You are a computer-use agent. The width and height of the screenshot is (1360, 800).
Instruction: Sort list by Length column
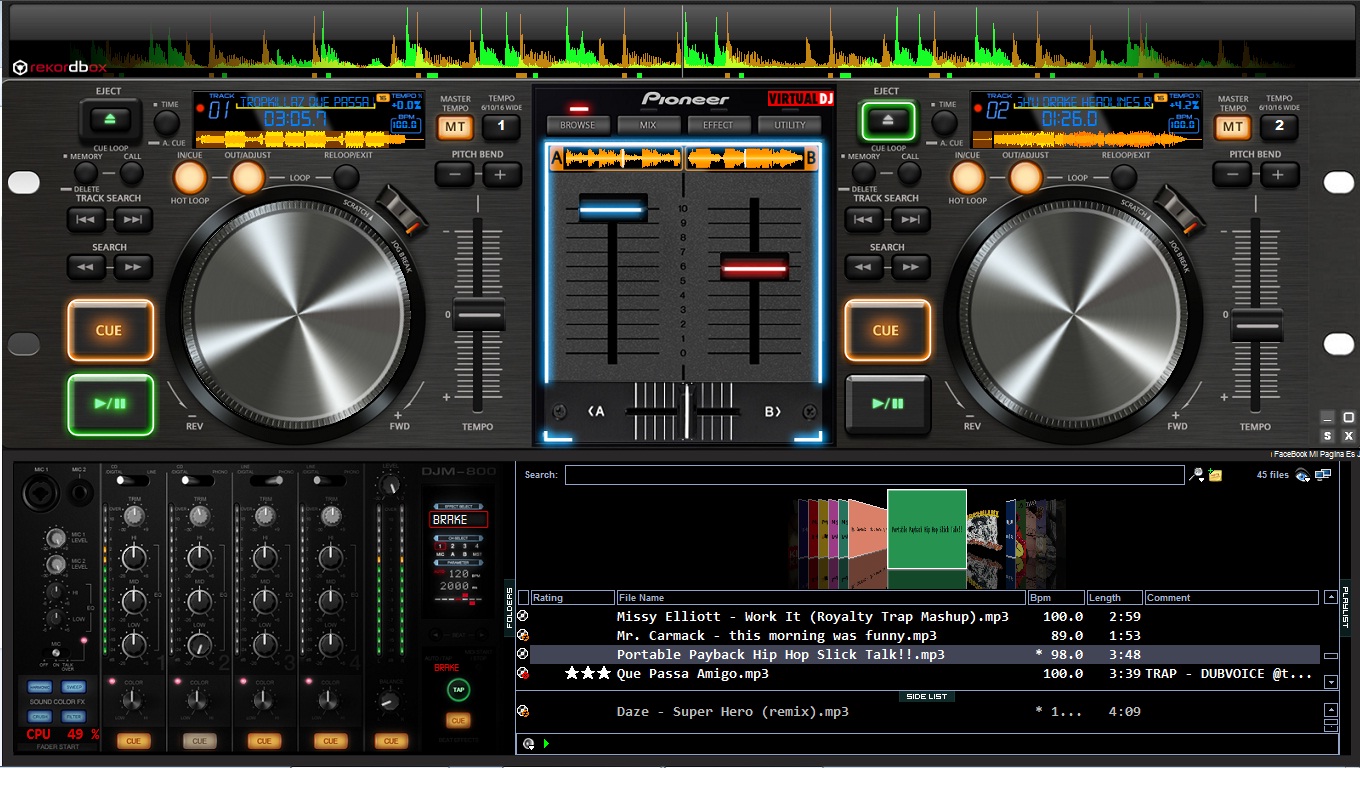pyautogui.click(x=1115, y=598)
